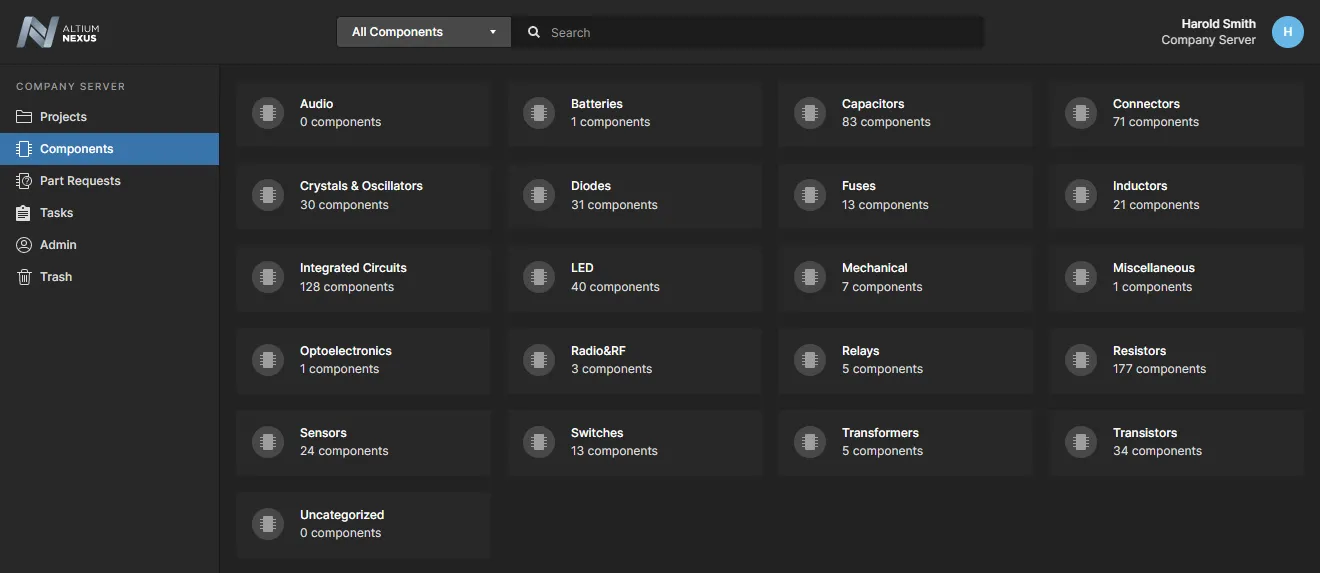Click into the Search field
The height and width of the screenshot is (573, 1320).
(760, 32)
